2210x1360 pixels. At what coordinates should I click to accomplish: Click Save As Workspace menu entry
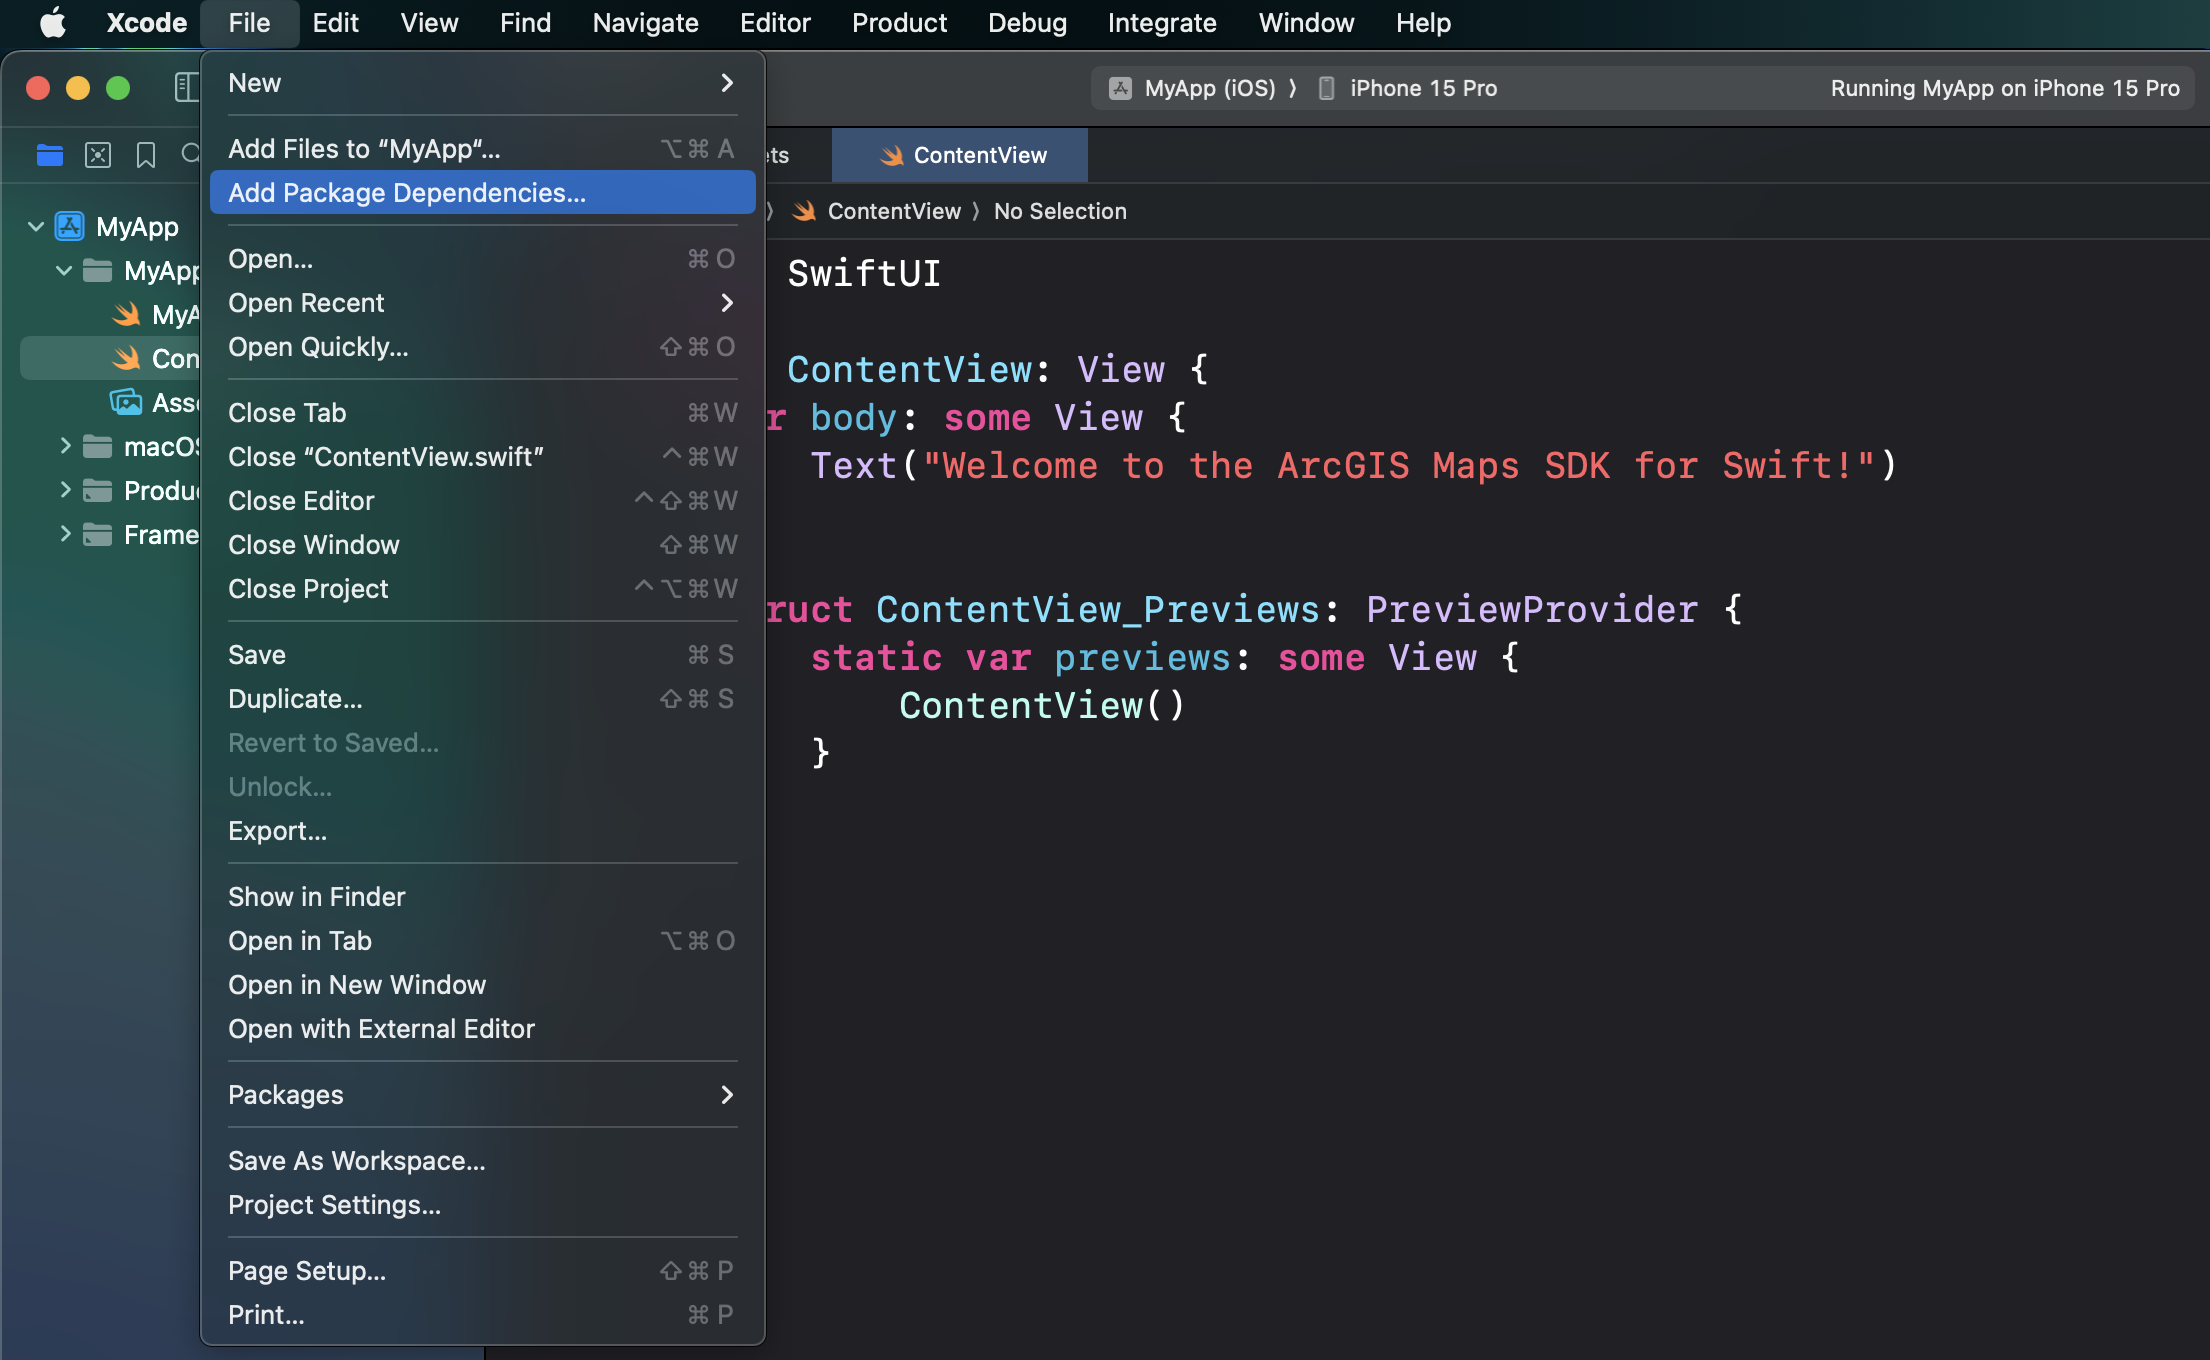click(356, 1161)
